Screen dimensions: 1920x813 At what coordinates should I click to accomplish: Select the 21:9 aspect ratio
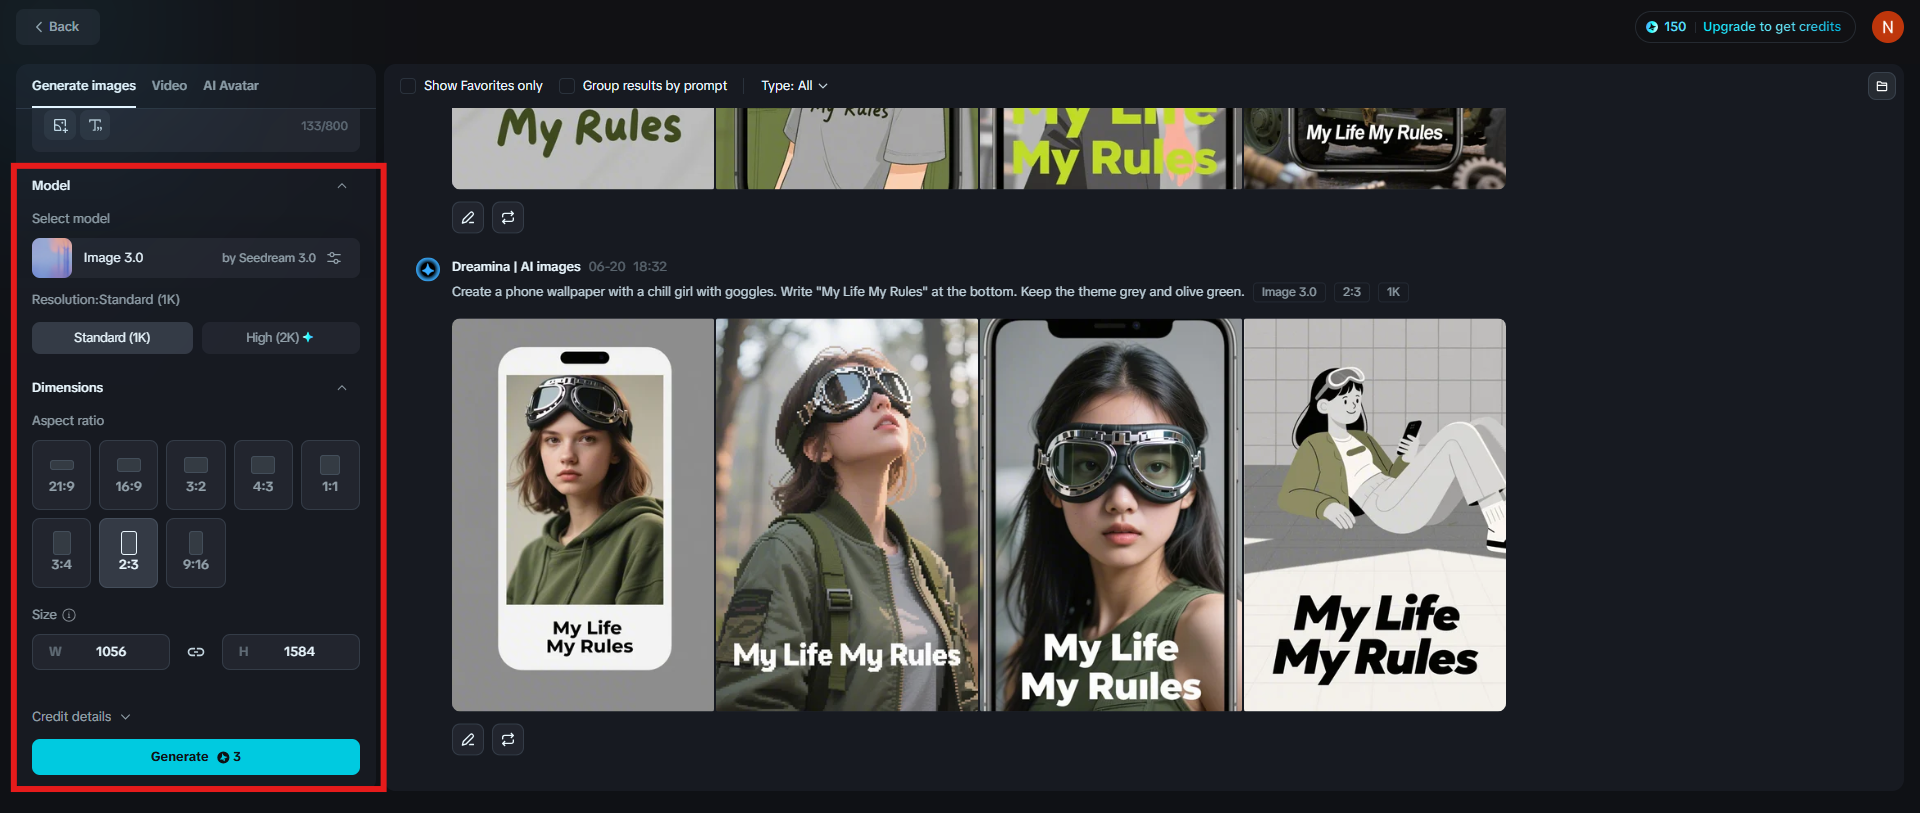pyautogui.click(x=61, y=475)
